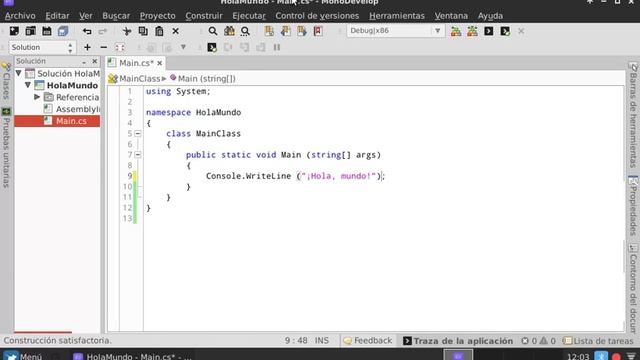This screenshot has width=640, height=360.
Task: Open the Main (string[]) breadcrumb selector
Action: click(202, 78)
